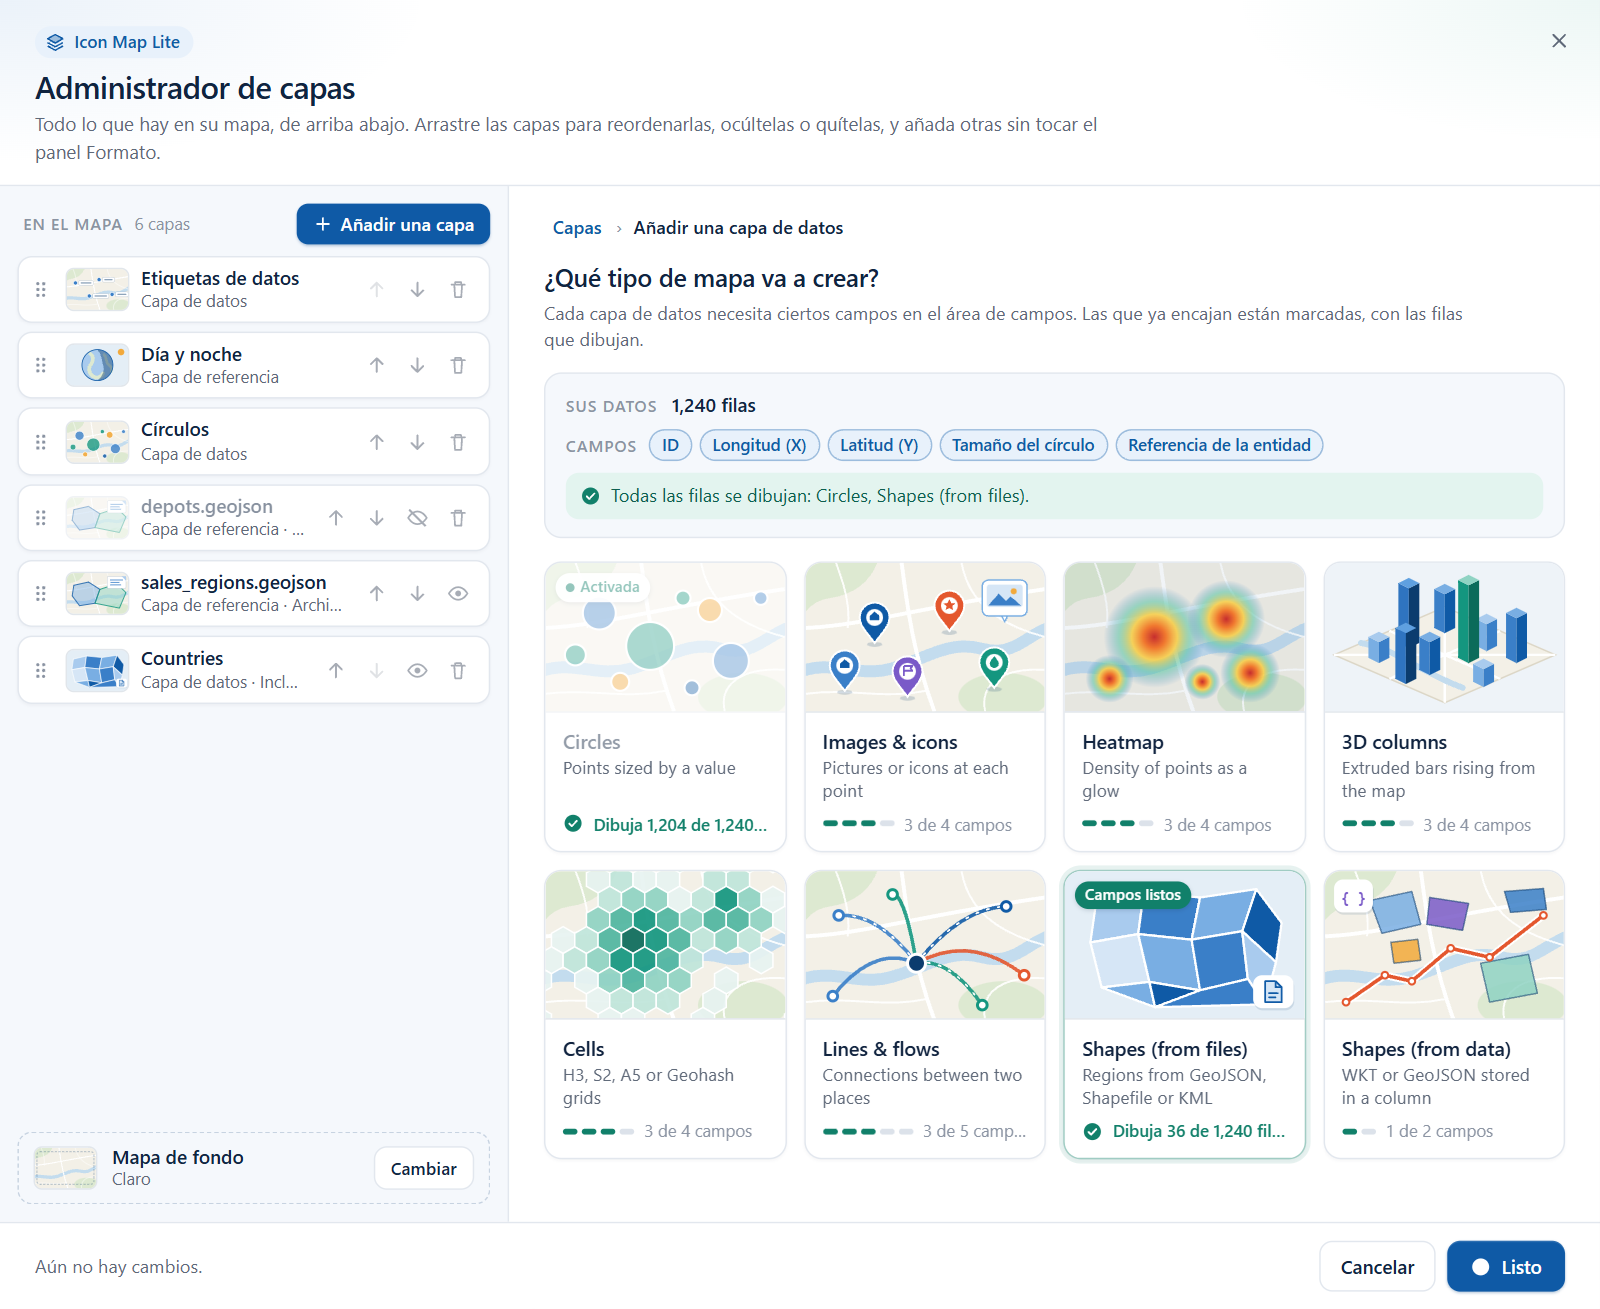Go back to Capas breadcrumb

(x=577, y=228)
